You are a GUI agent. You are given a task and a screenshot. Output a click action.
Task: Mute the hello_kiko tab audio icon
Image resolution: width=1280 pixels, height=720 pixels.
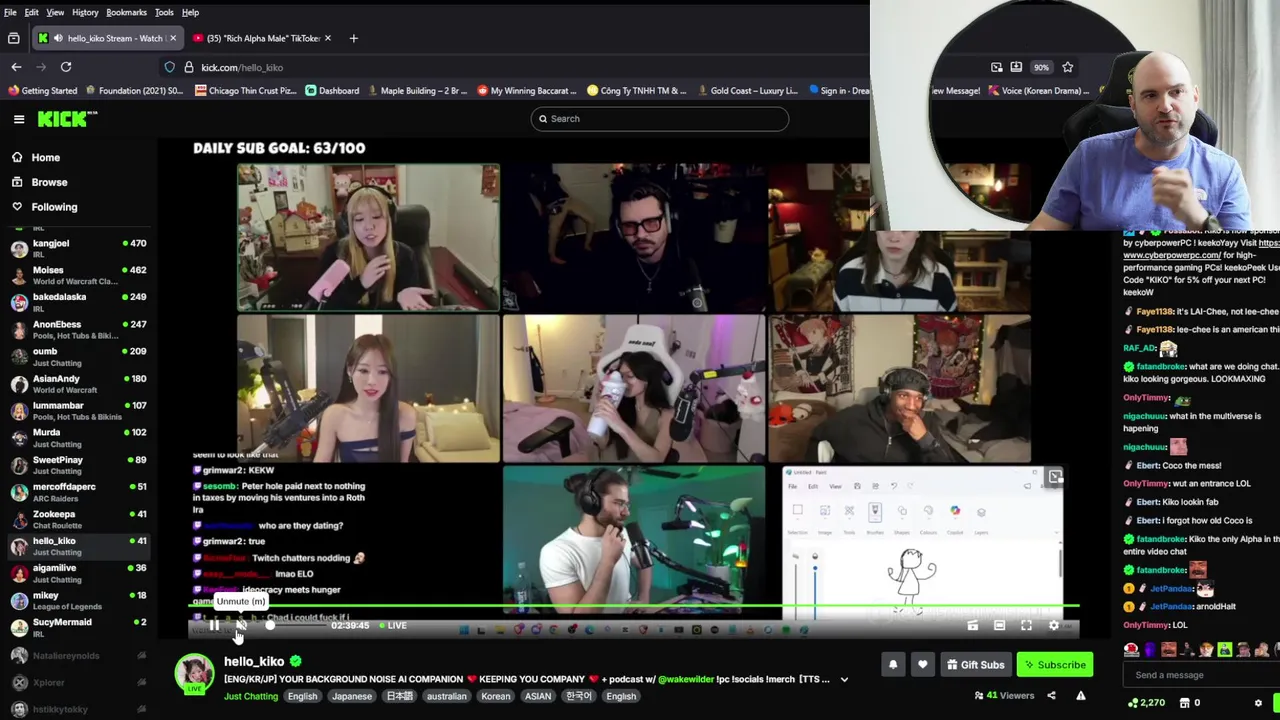click(x=60, y=38)
